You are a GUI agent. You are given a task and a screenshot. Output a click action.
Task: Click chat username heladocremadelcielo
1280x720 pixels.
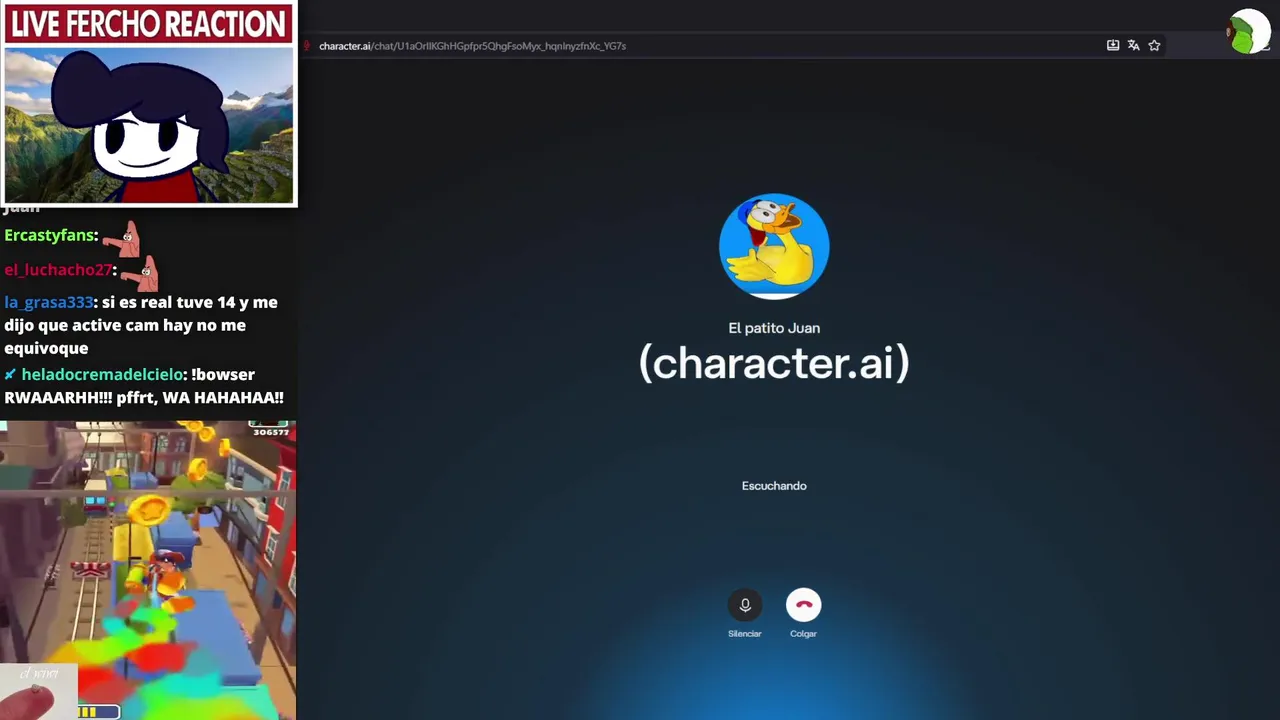coord(103,374)
